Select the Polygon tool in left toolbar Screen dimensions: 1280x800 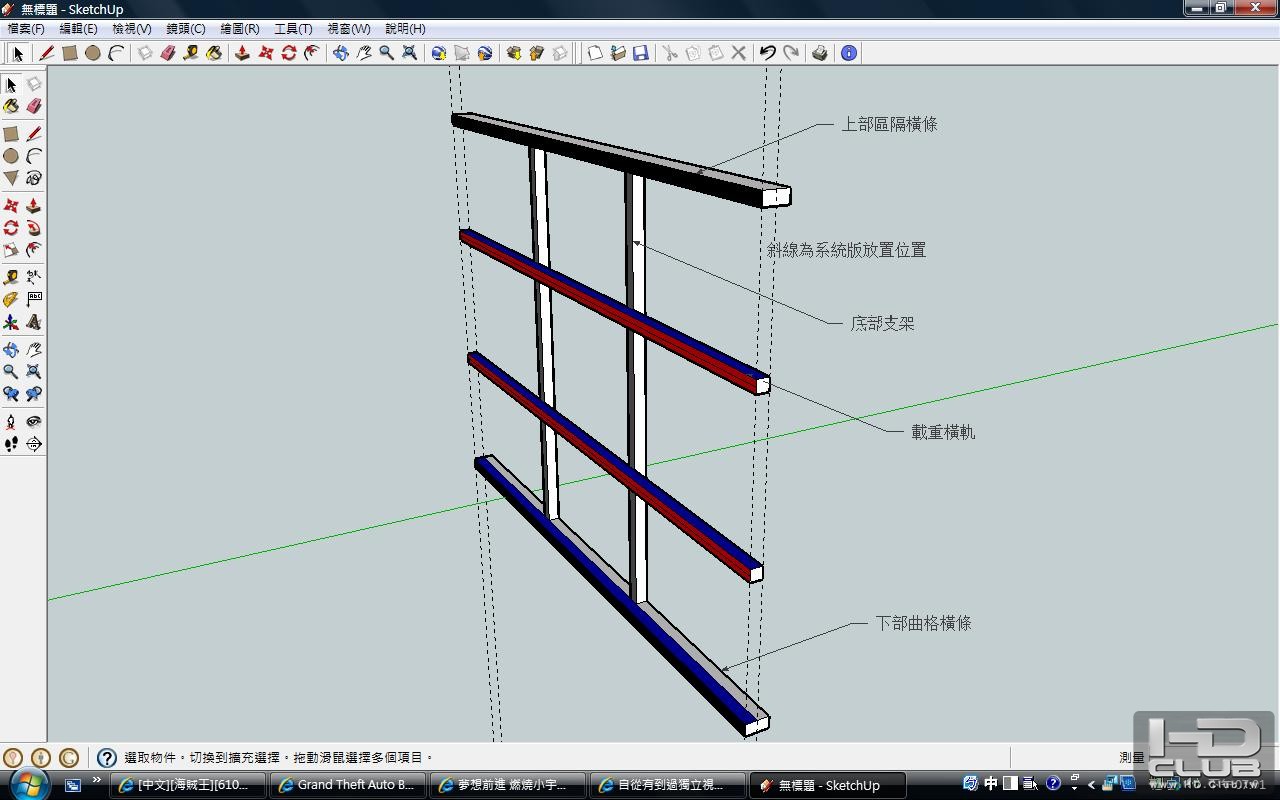click(x=11, y=178)
